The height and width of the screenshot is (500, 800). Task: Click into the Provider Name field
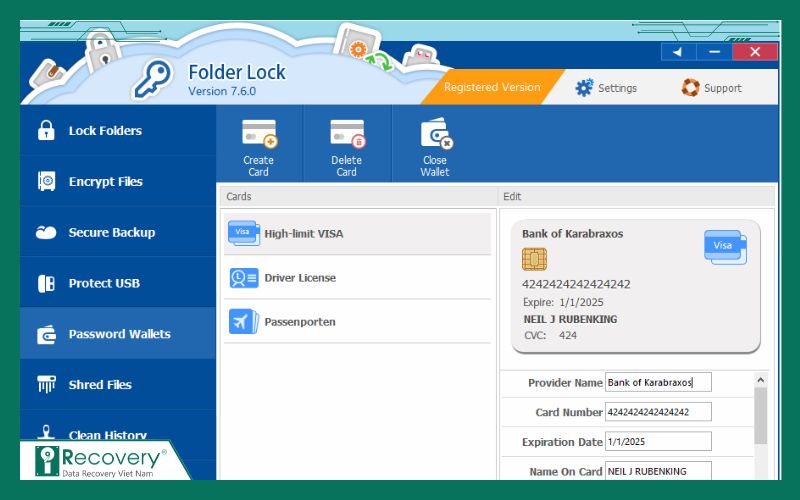[658, 382]
